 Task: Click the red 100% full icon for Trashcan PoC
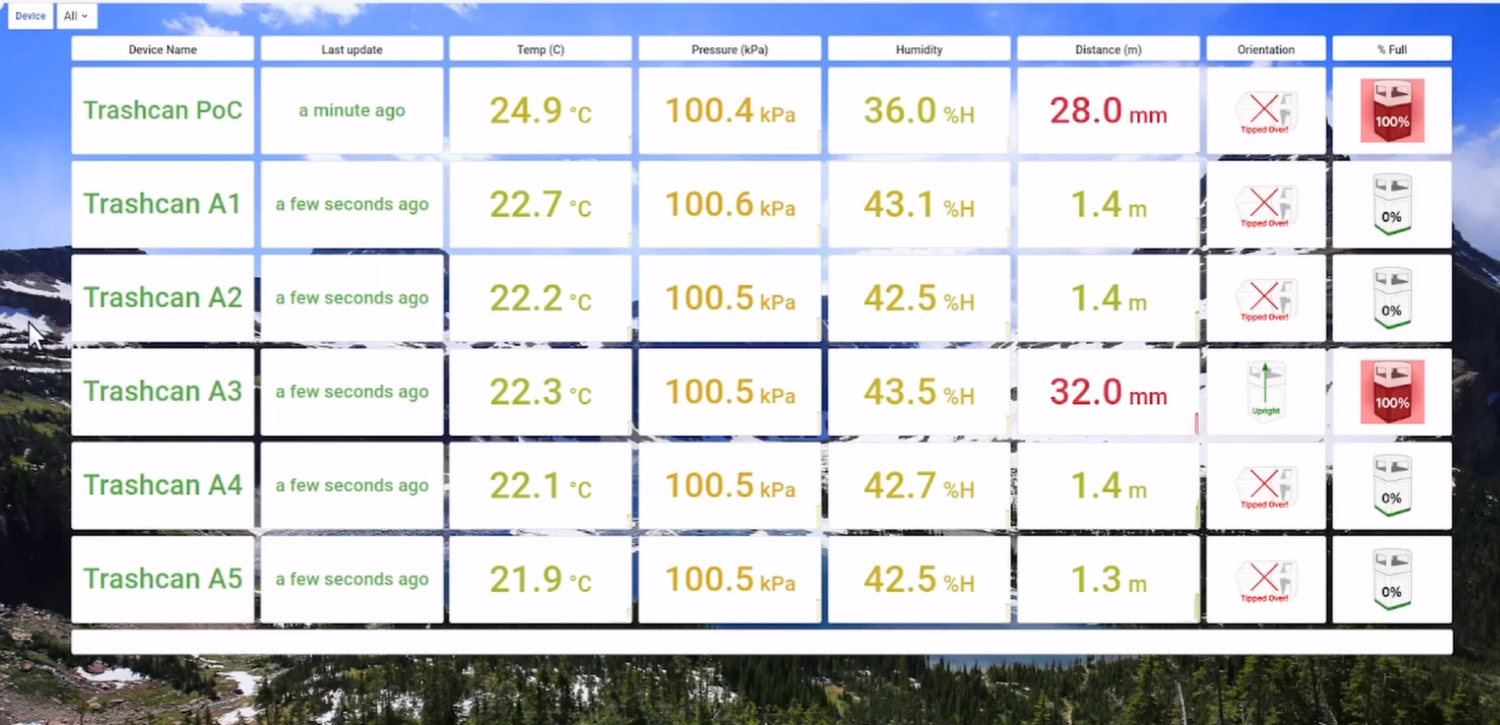pyautogui.click(x=1392, y=110)
